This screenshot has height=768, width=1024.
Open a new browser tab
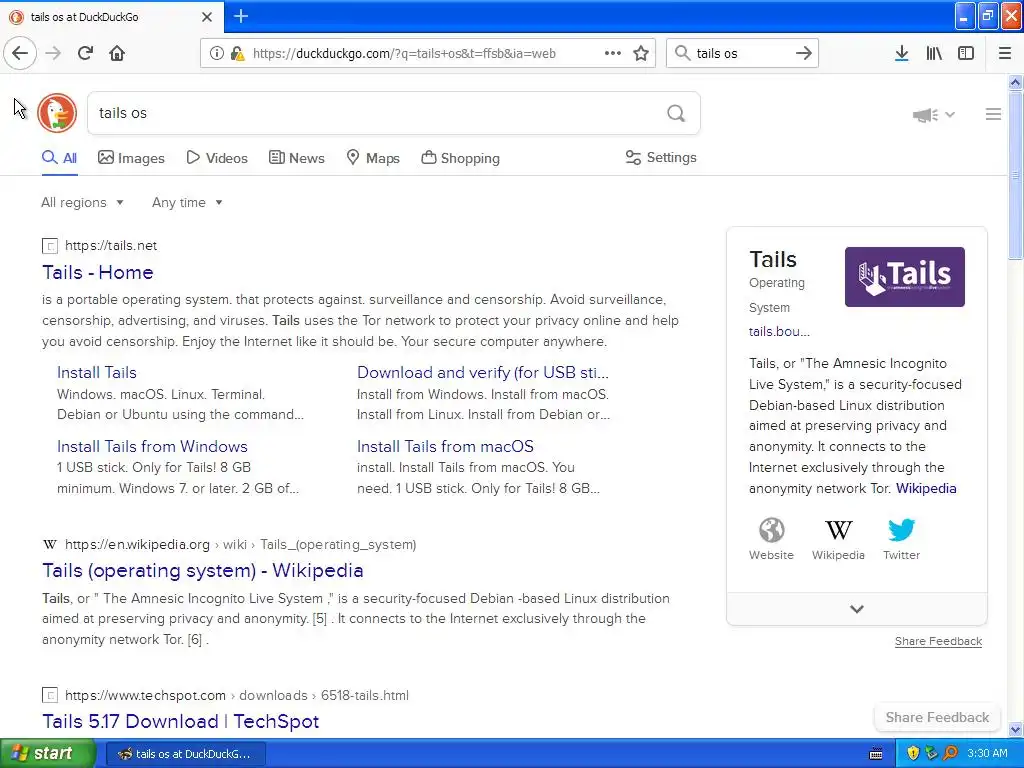click(x=240, y=16)
